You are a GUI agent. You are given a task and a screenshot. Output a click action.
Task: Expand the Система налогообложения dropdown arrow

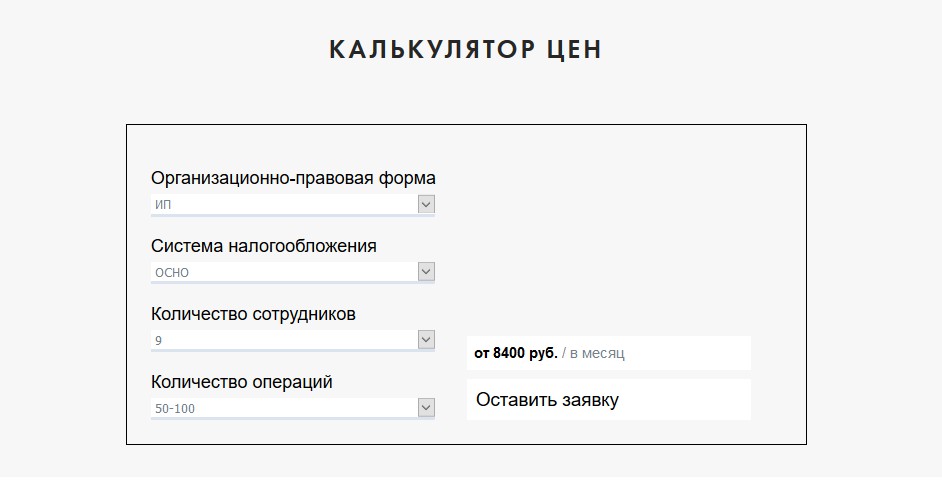[426, 272]
